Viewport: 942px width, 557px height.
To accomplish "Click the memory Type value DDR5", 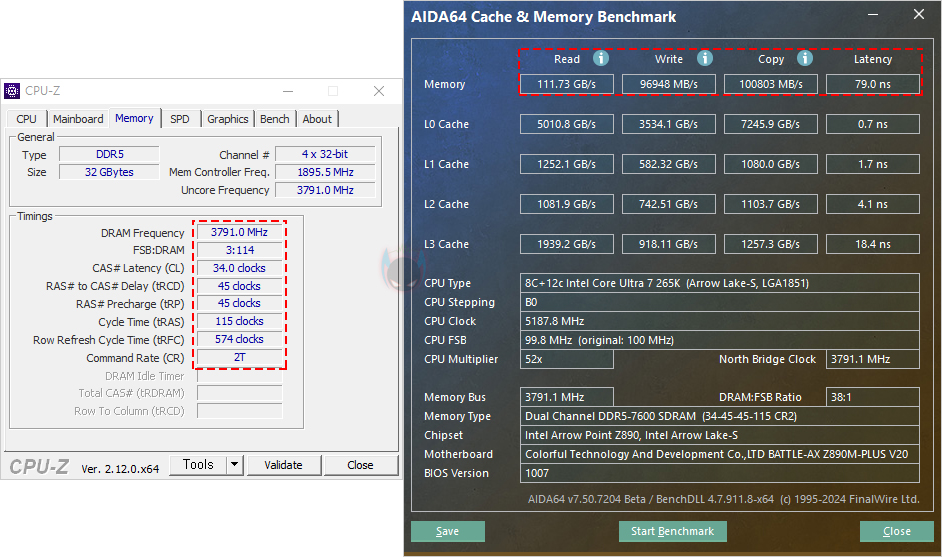I will click(109, 154).
